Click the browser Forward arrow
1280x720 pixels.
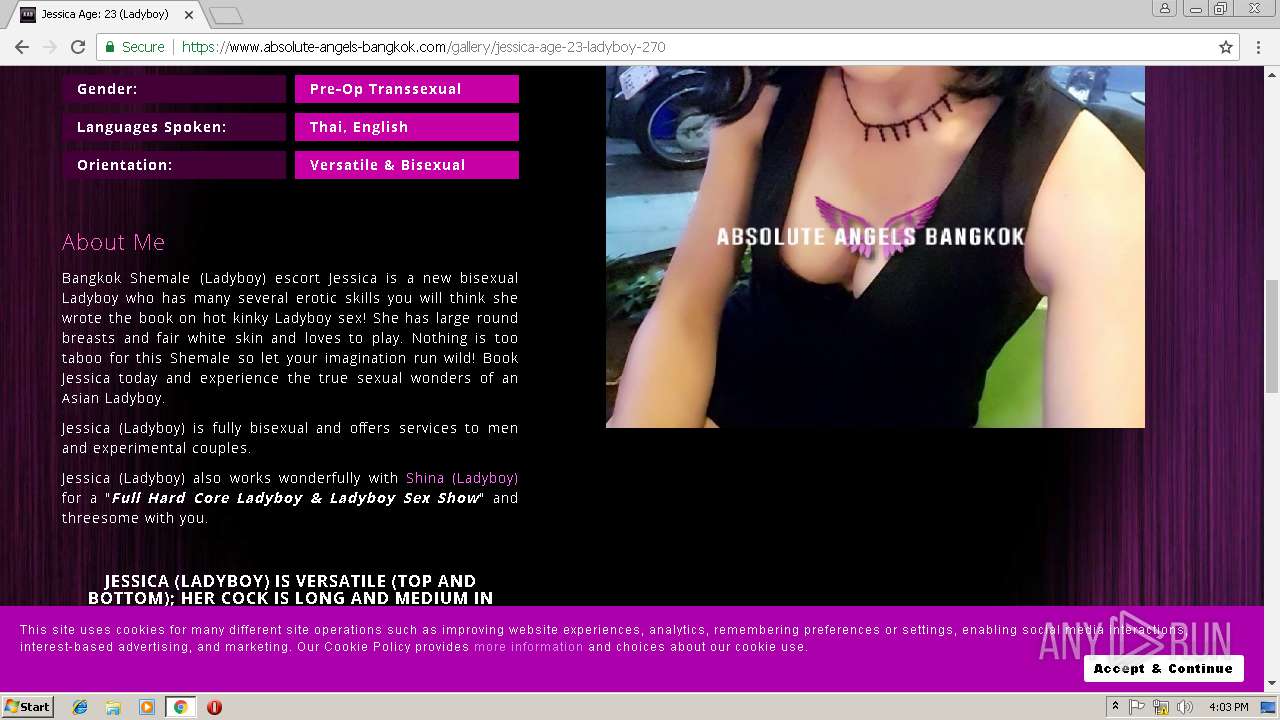[x=50, y=47]
